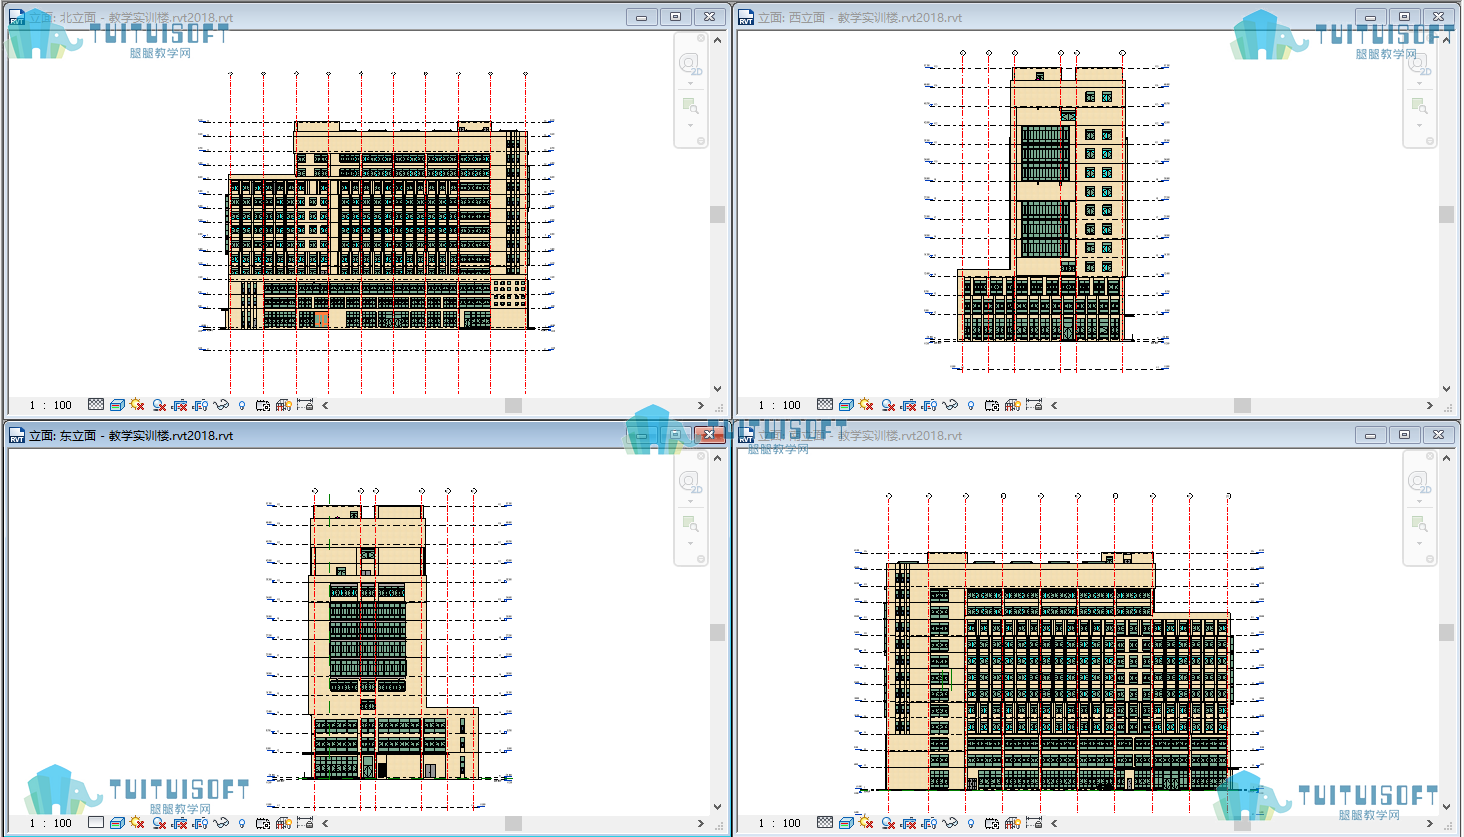This screenshot has height=837, width=1464.
Task: Click Show Crop Region icon in 东立面 window
Action: 201,823
